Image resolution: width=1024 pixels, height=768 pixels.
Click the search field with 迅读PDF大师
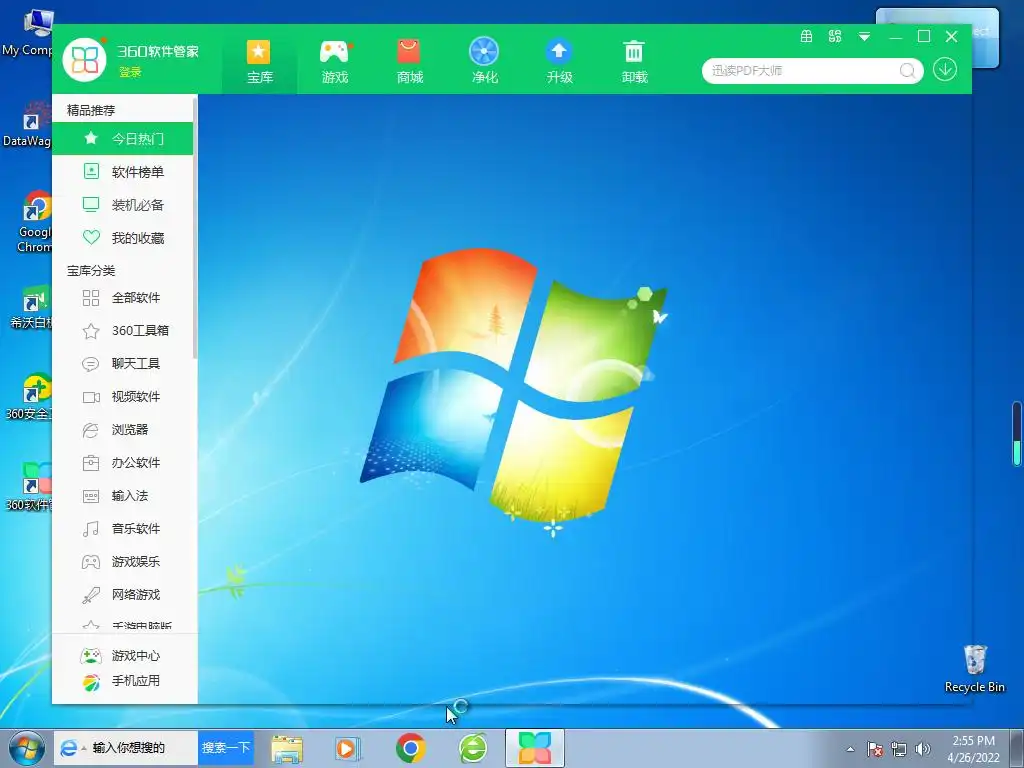pyautogui.click(x=803, y=71)
